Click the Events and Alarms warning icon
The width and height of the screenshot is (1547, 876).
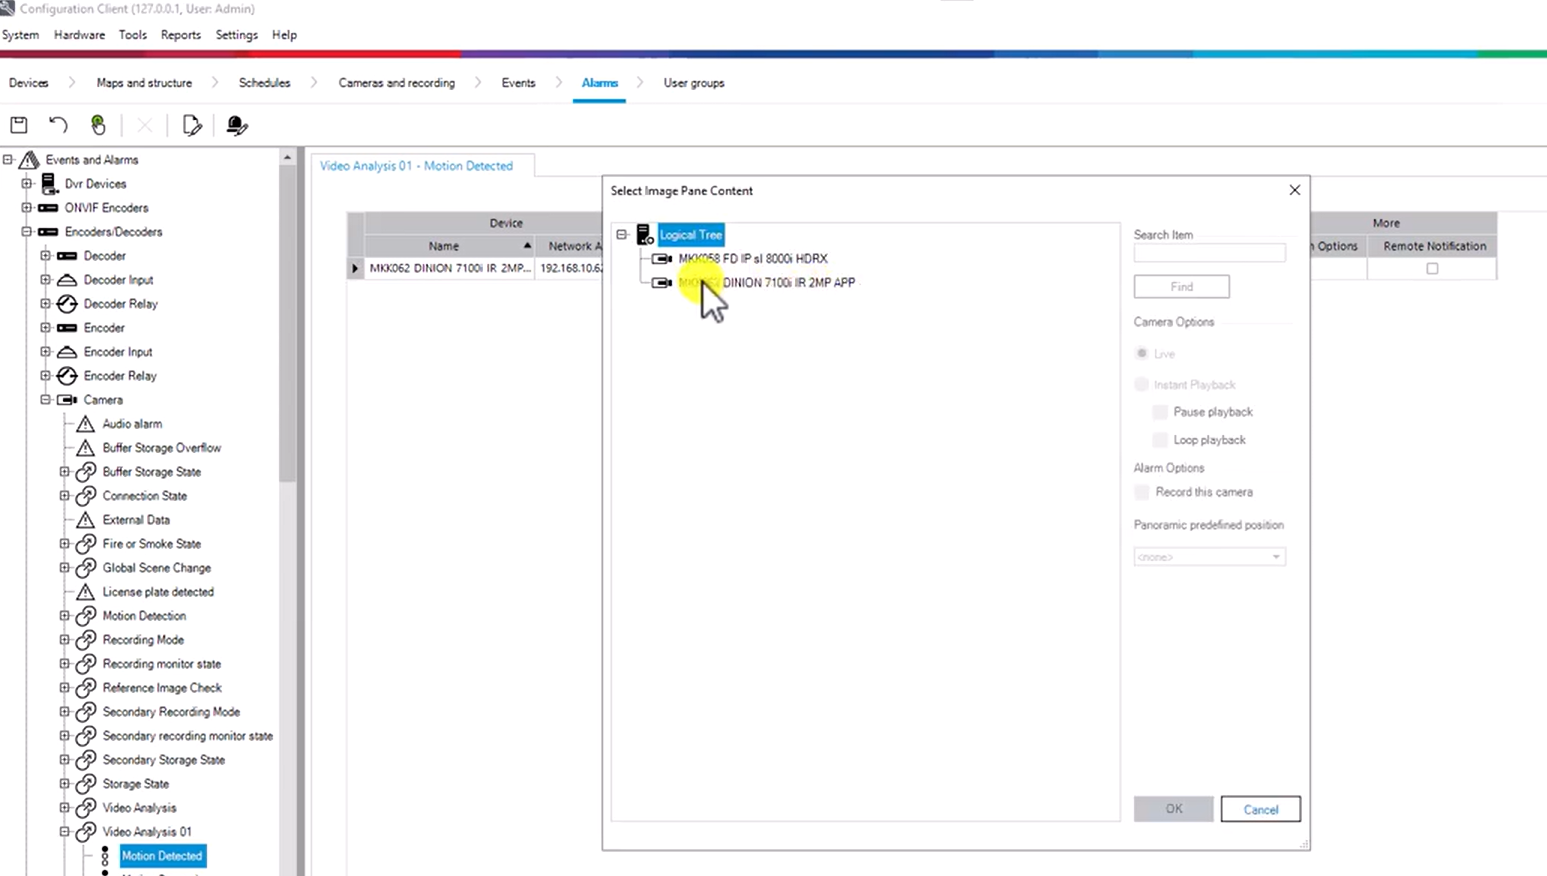[x=28, y=159]
